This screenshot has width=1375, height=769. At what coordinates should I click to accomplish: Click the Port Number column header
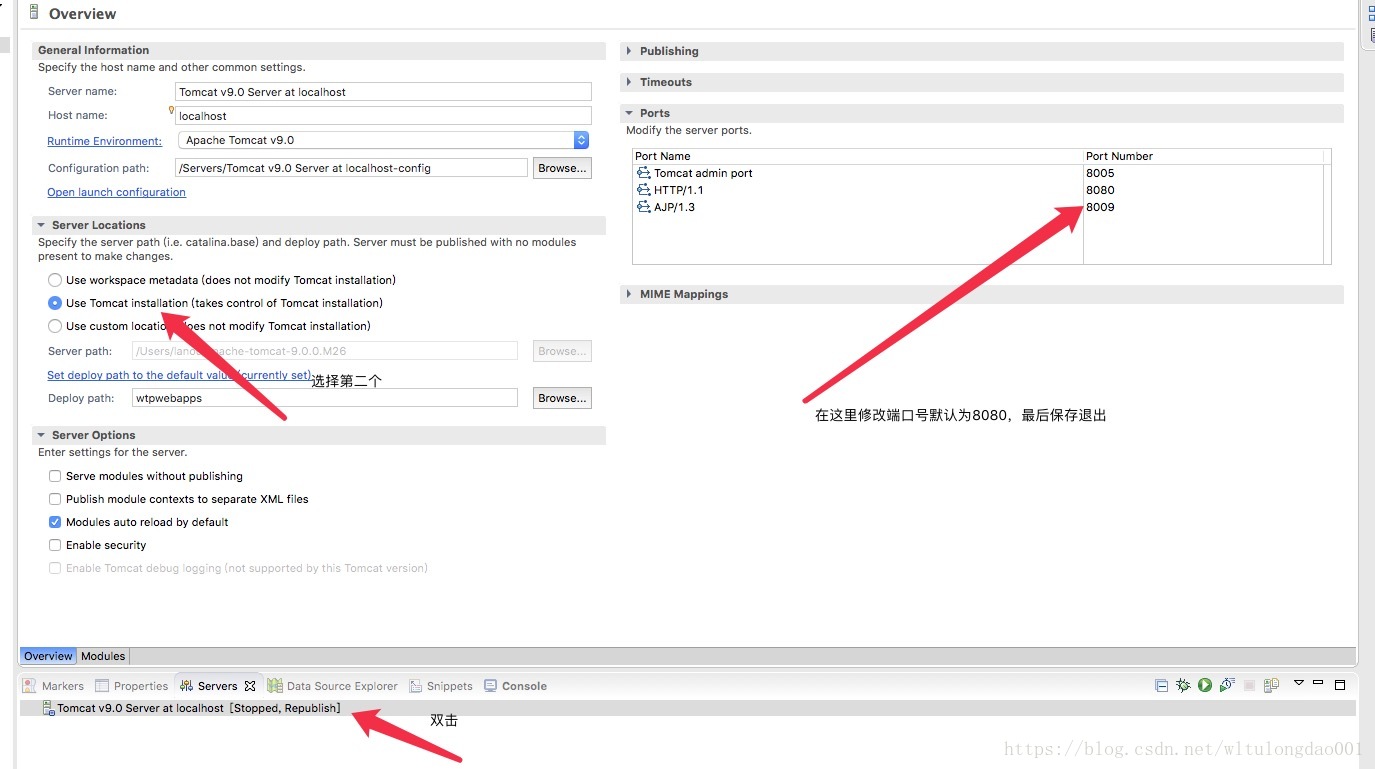[x=1203, y=156]
